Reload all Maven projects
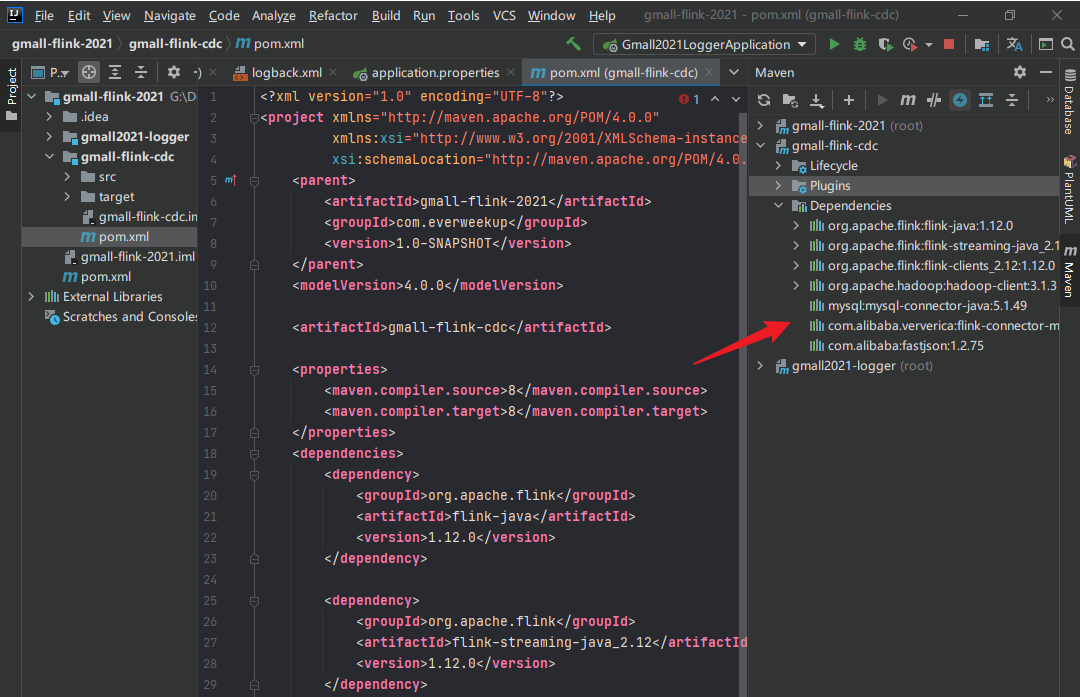 click(764, 100)
